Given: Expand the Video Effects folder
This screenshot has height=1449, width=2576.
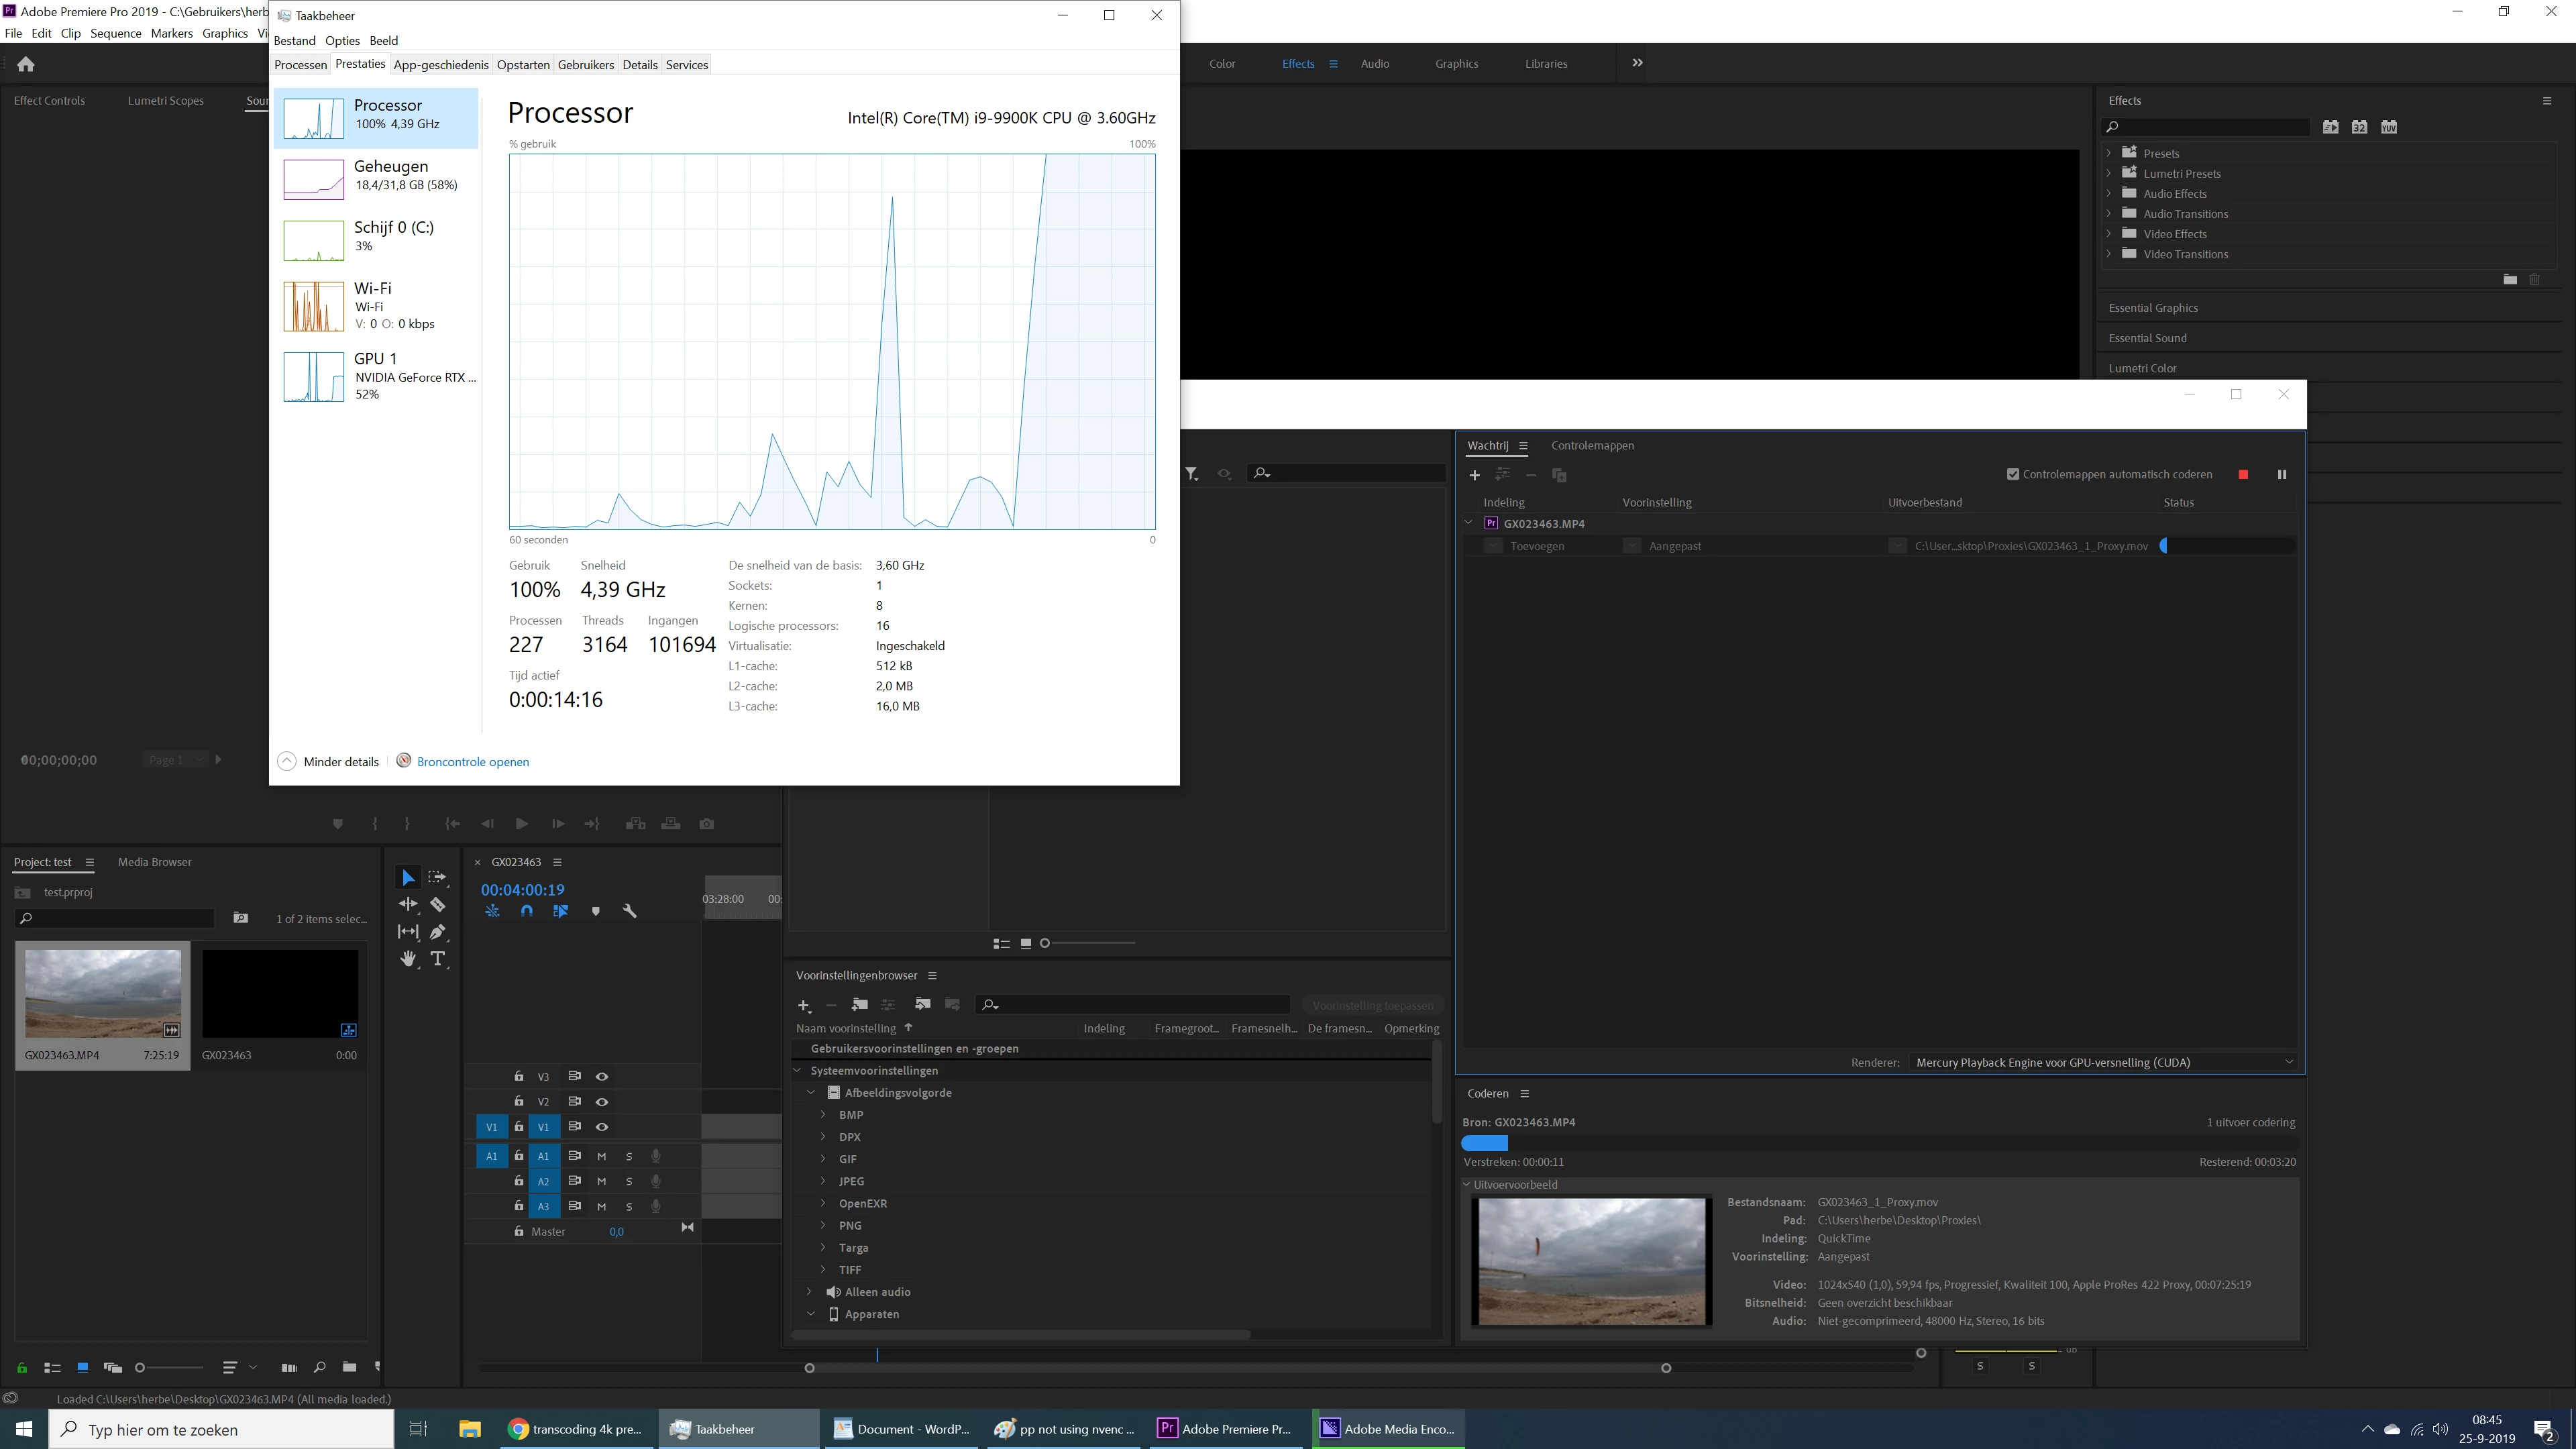Looking at the screenshot, I should click(2109, 234).
